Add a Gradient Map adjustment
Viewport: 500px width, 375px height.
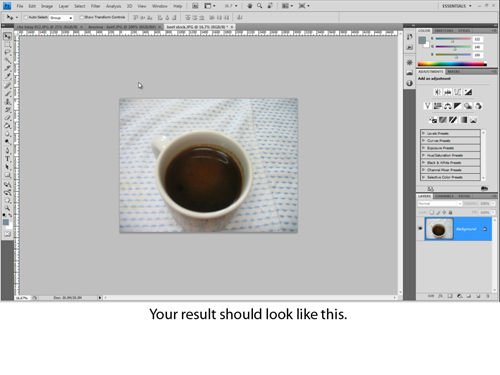tap(463, 120)
